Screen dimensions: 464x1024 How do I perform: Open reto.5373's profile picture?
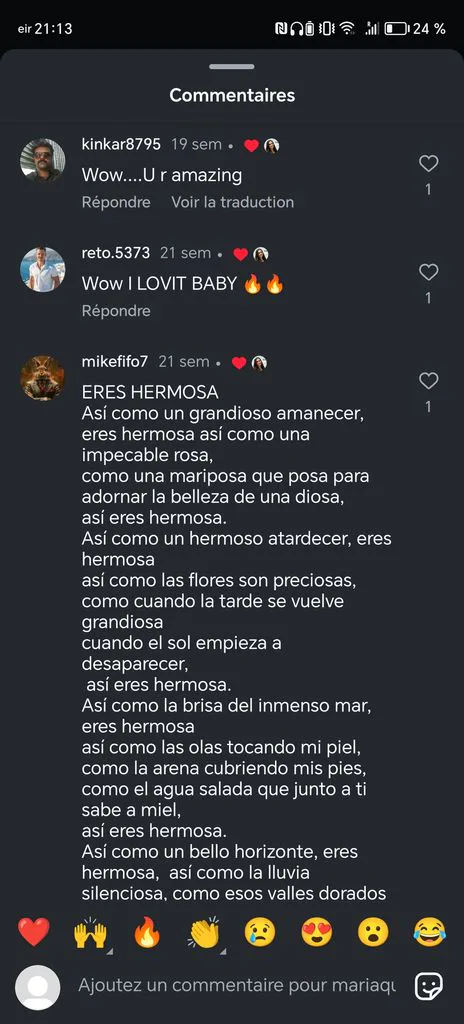42,269
